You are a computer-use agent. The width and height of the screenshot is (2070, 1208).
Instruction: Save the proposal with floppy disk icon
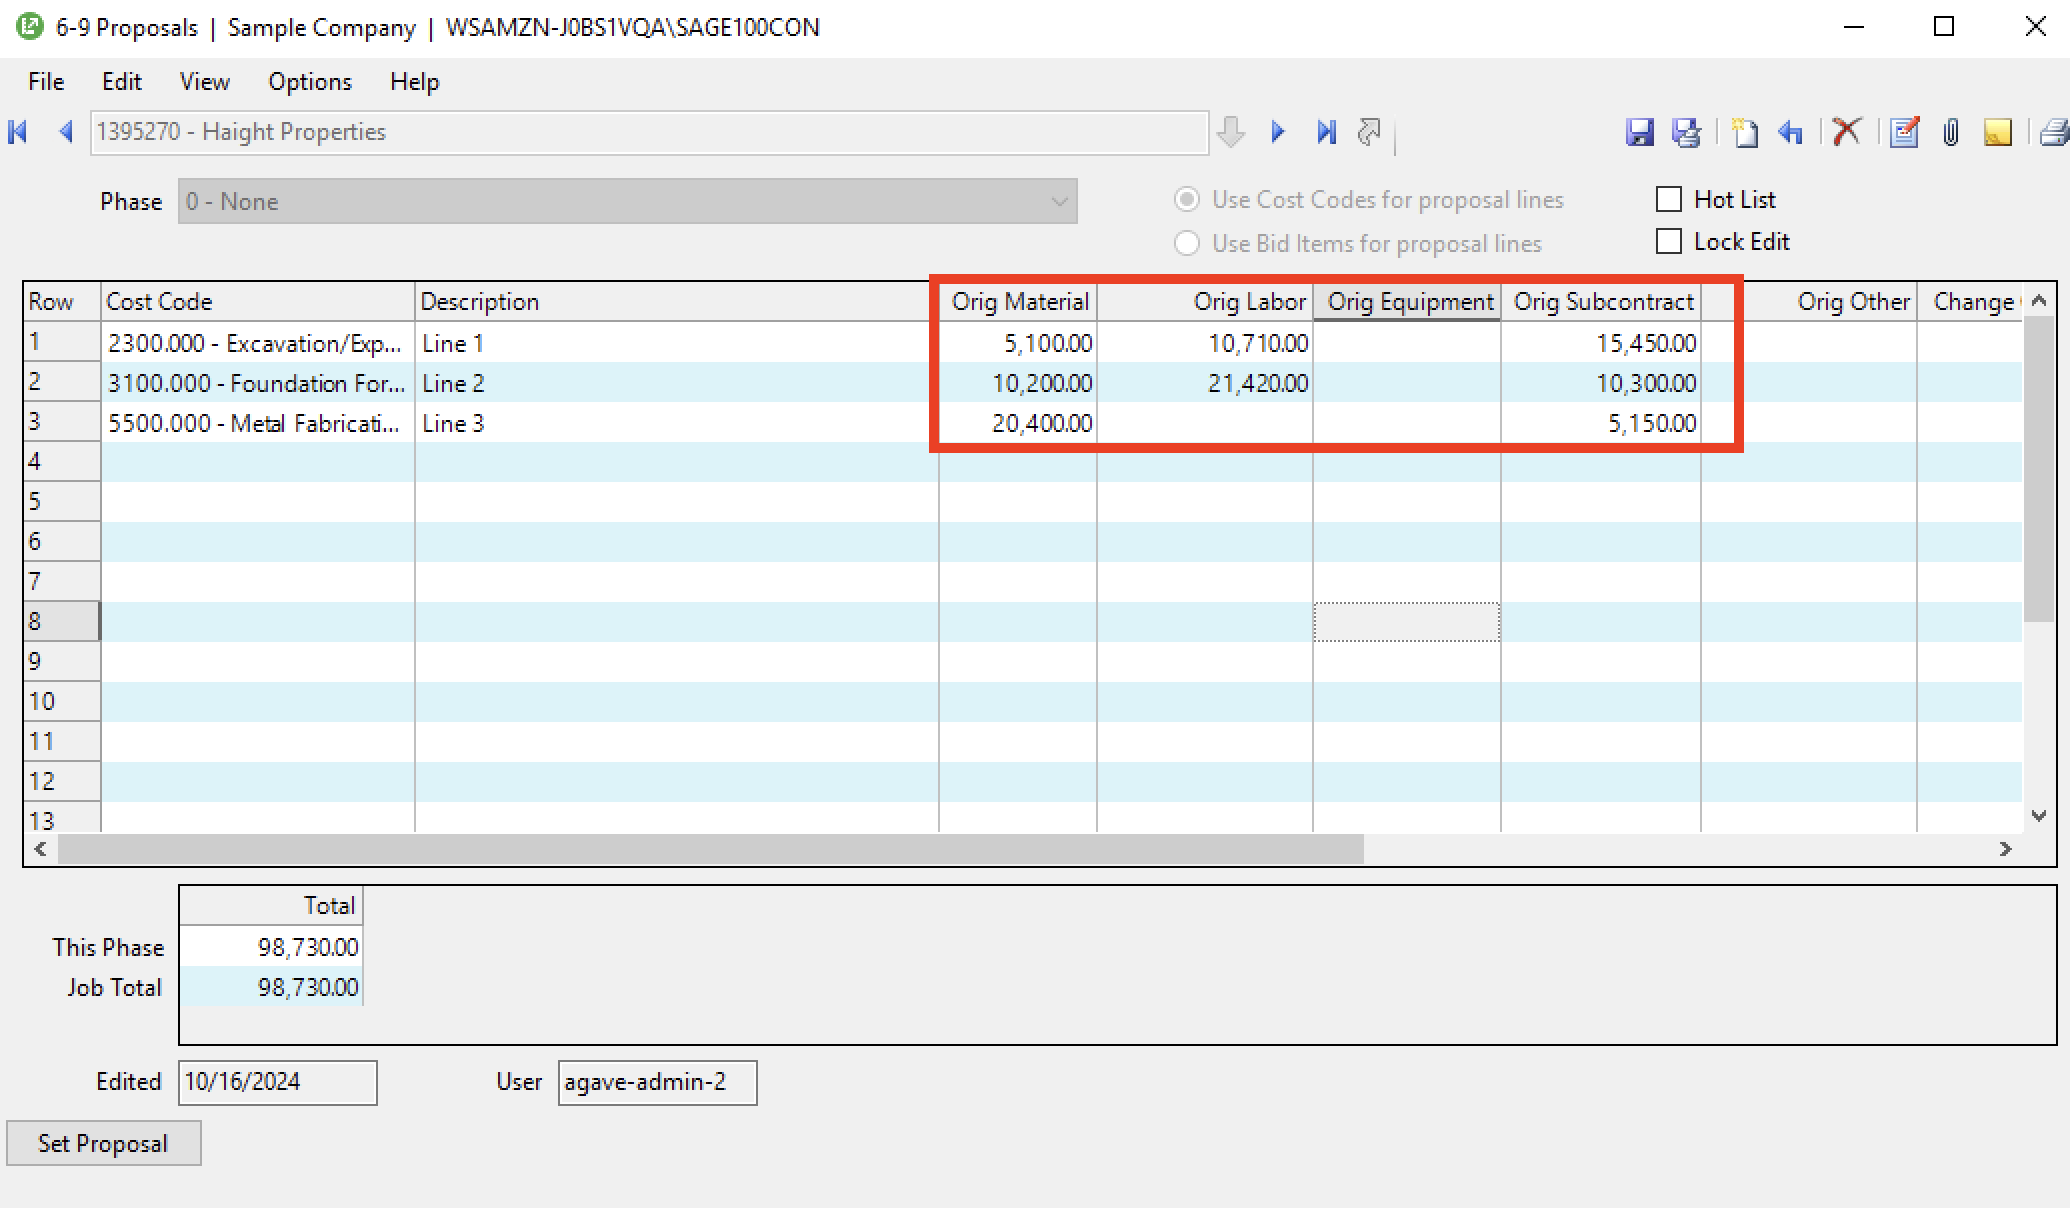coord(1640,132)
